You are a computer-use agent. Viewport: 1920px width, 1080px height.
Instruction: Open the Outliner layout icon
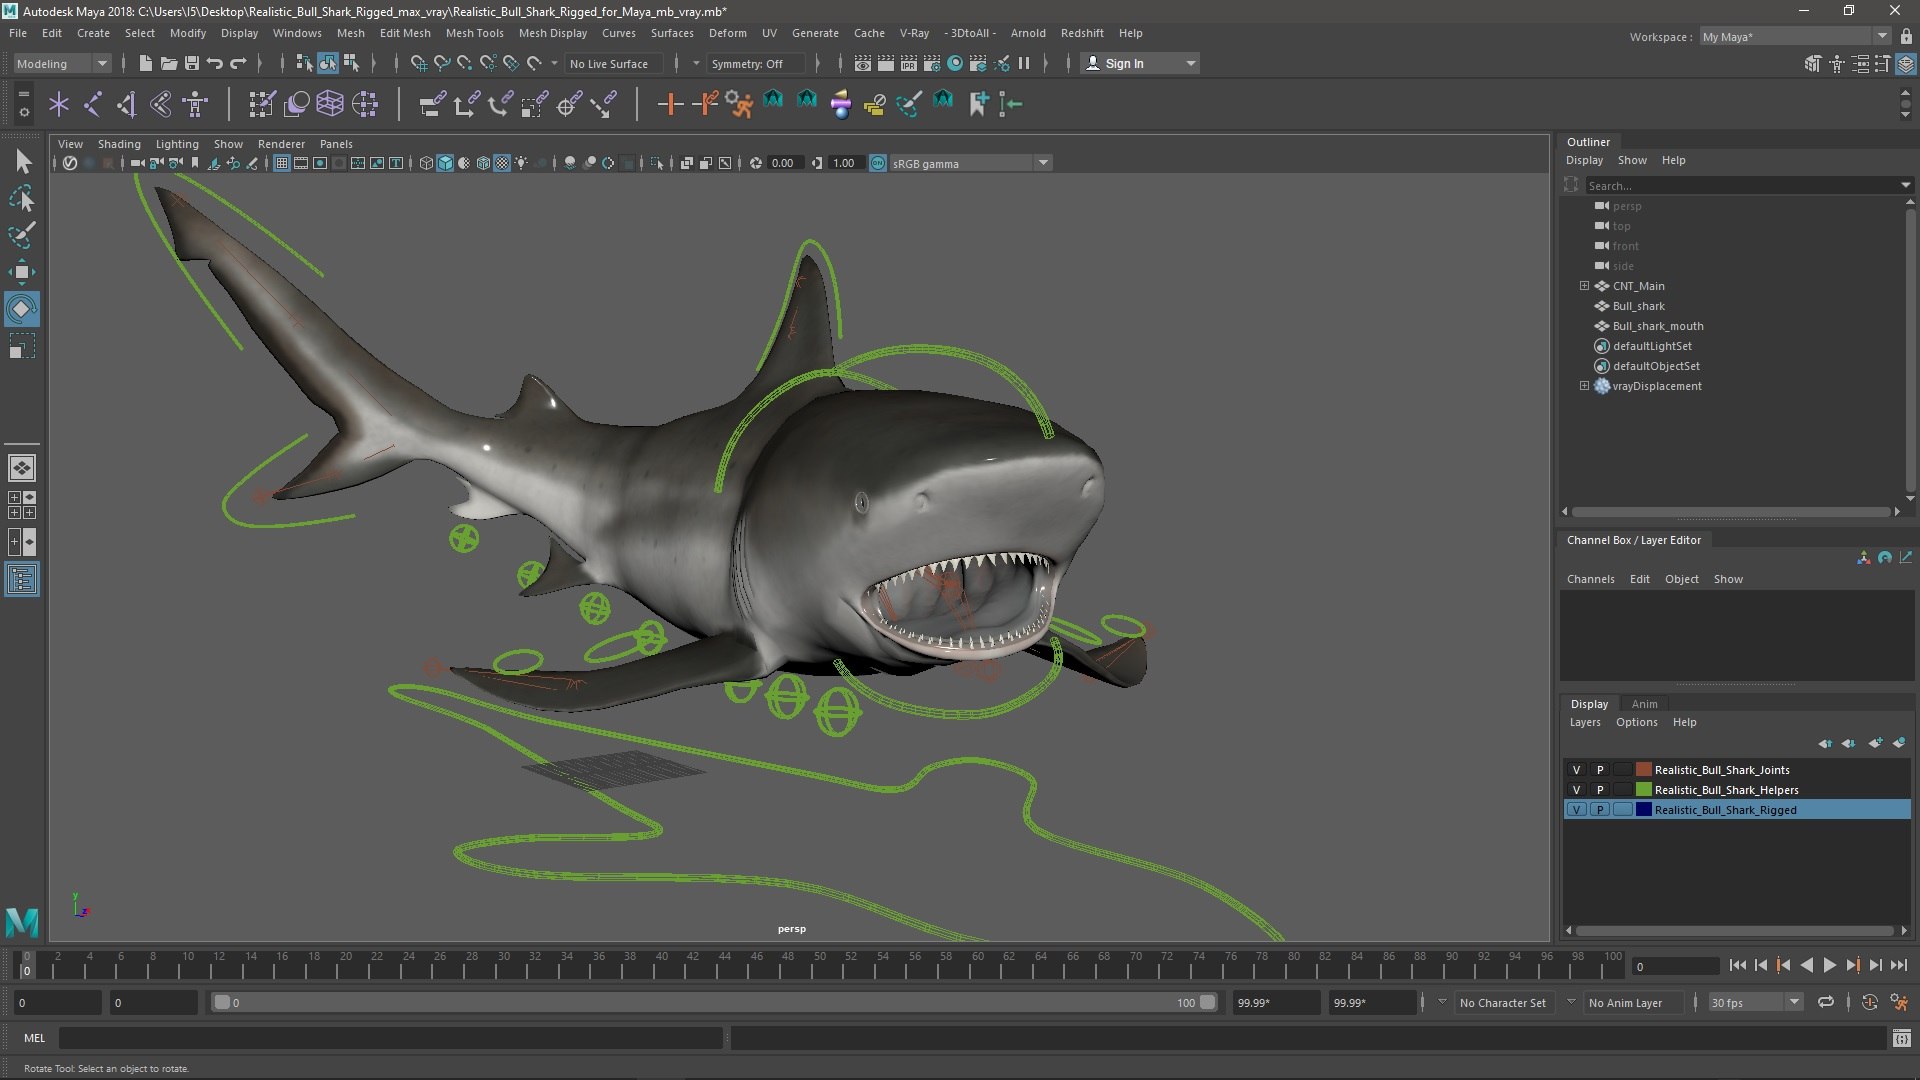click(22, 579)
